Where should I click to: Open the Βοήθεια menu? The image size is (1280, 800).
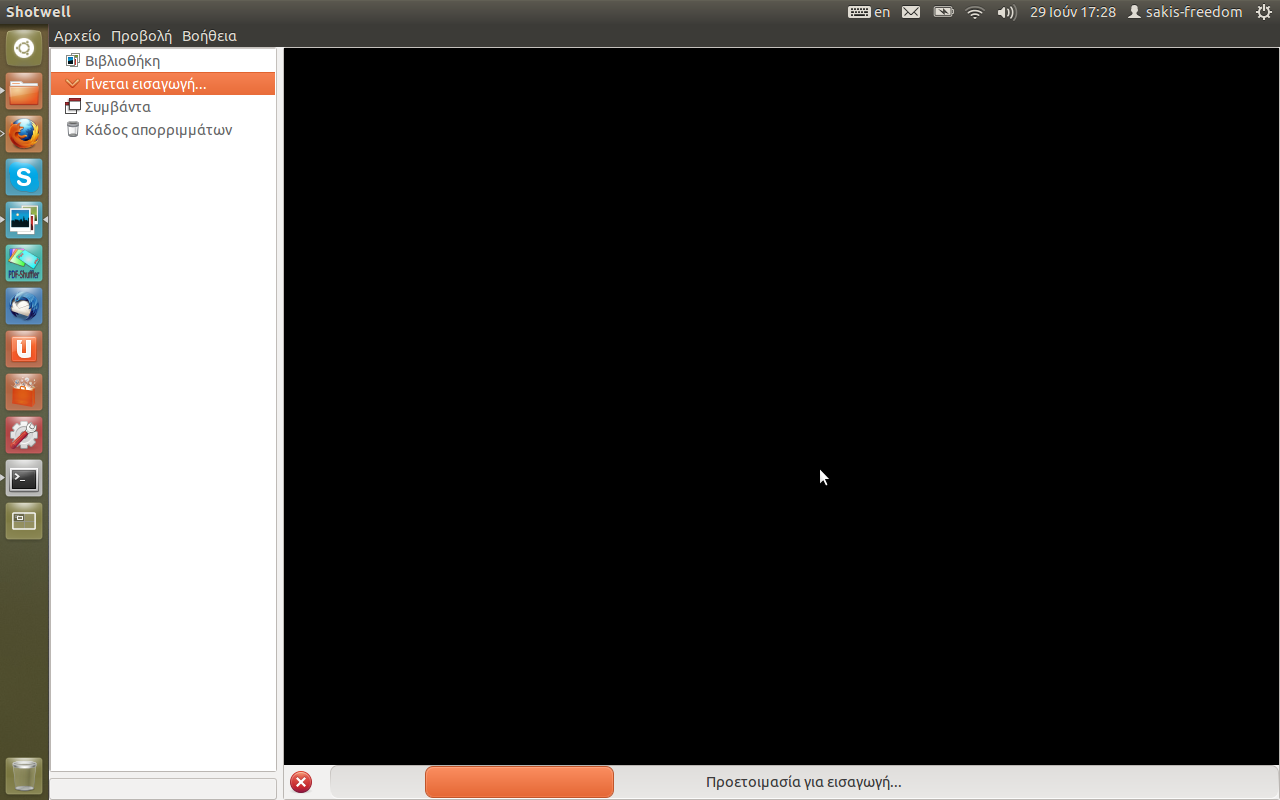[209, 36]
